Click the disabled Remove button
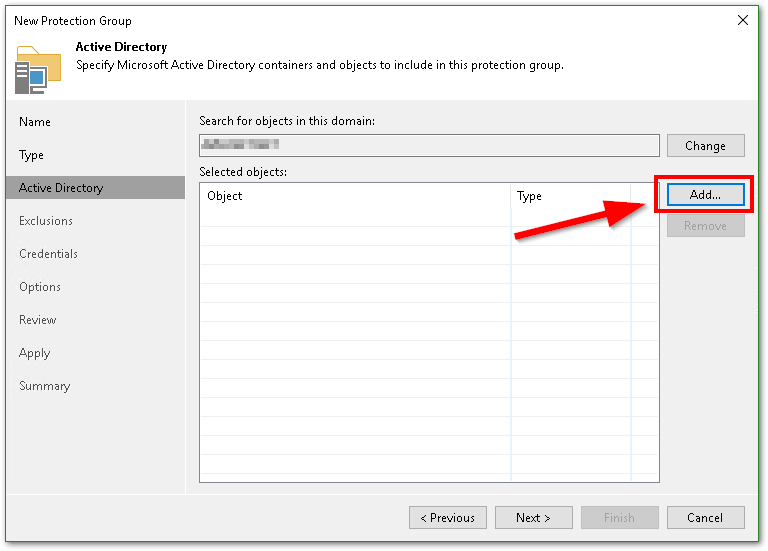This screenshot has width=768, height=551. (x=705, y=226)
